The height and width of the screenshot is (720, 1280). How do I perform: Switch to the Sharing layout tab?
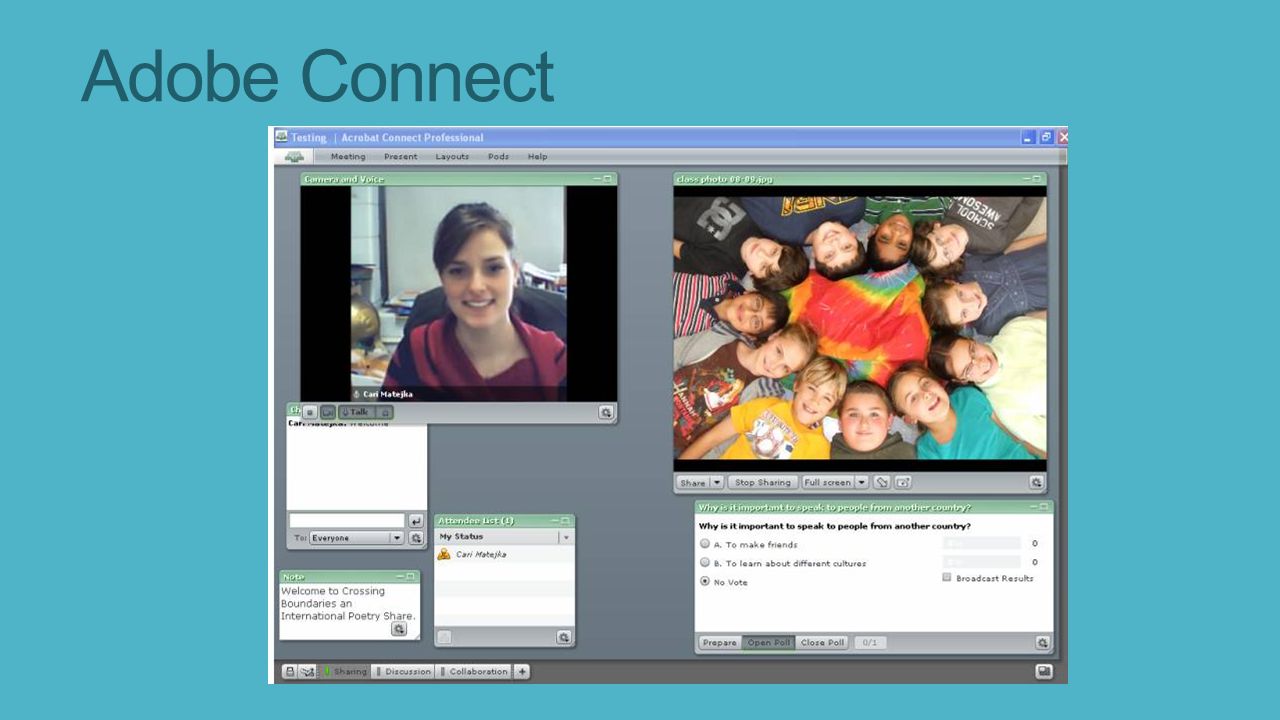pos(345,672)
